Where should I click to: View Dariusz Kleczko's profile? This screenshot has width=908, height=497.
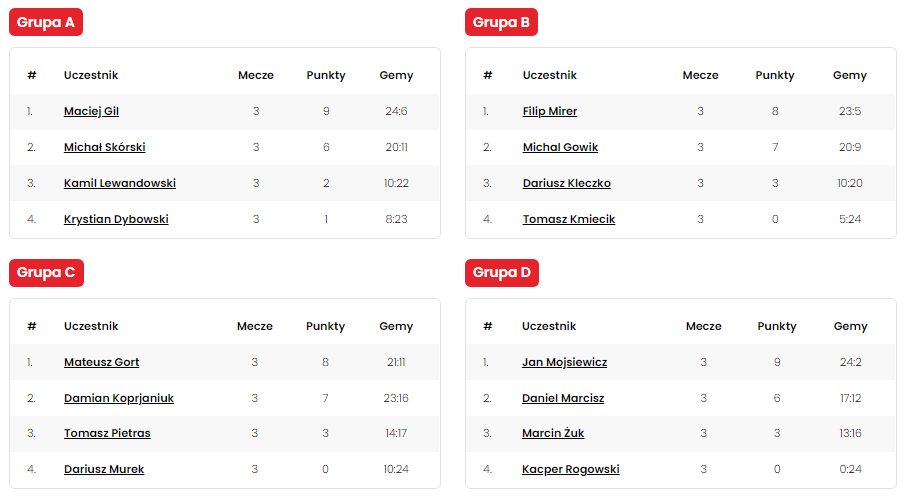pos(566,183)
